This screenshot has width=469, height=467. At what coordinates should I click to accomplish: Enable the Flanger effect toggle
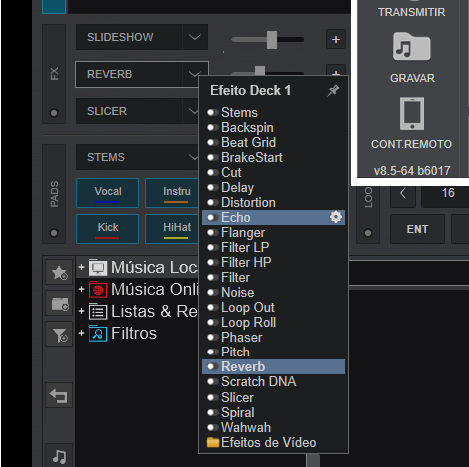212,232
